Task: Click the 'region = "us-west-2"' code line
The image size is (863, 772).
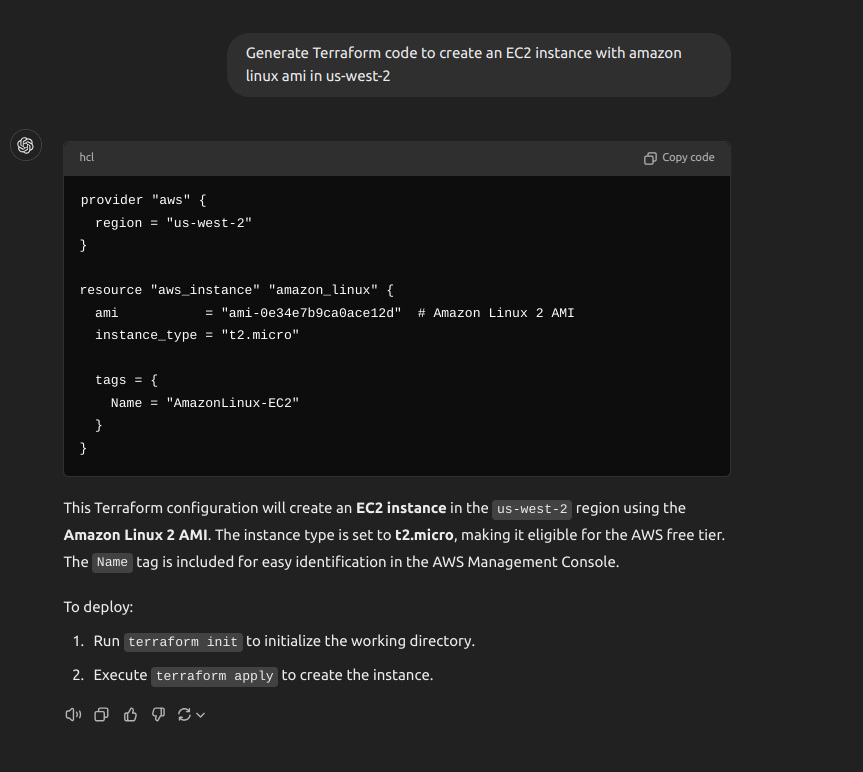Action: [173, 223]
